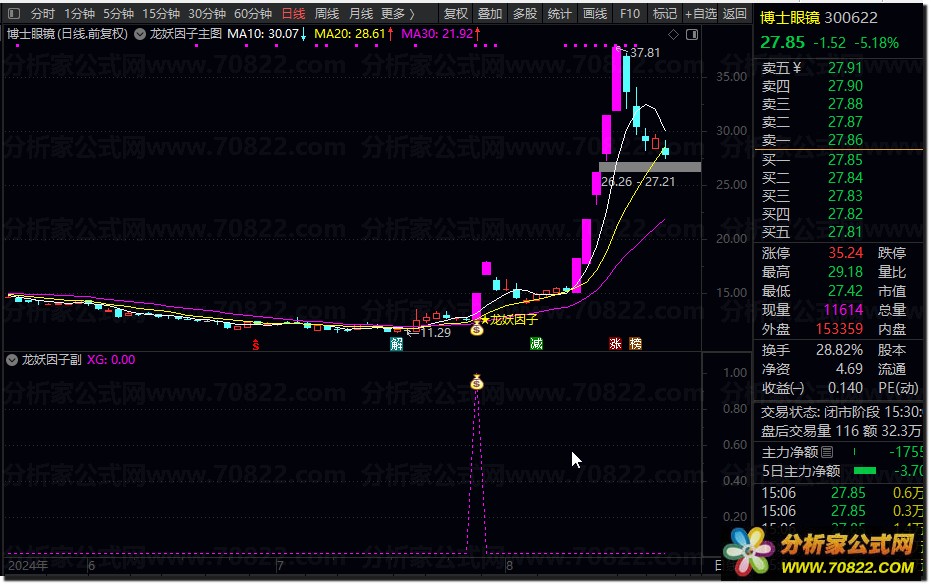Click the 叠加 overlay button

click(490, 13)
